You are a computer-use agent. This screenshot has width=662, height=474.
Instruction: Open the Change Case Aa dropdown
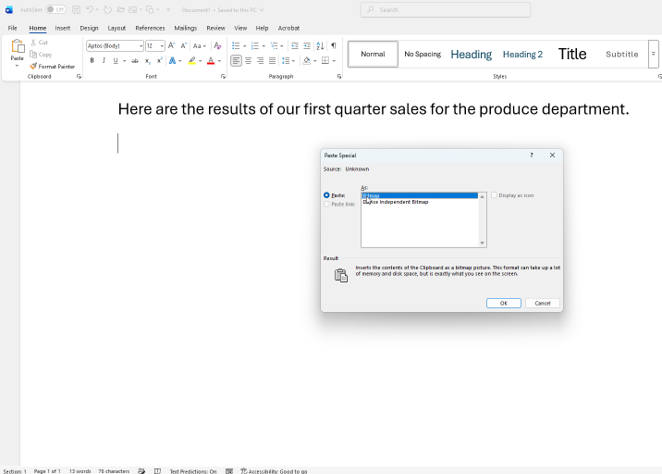tap(199, 46)
